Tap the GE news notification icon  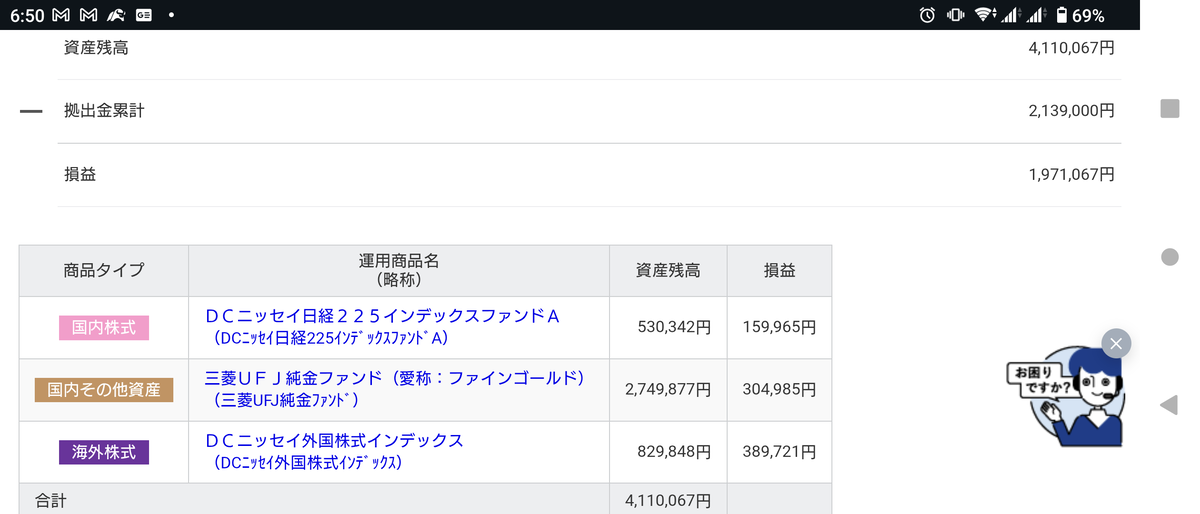click(x=144, y=15)
